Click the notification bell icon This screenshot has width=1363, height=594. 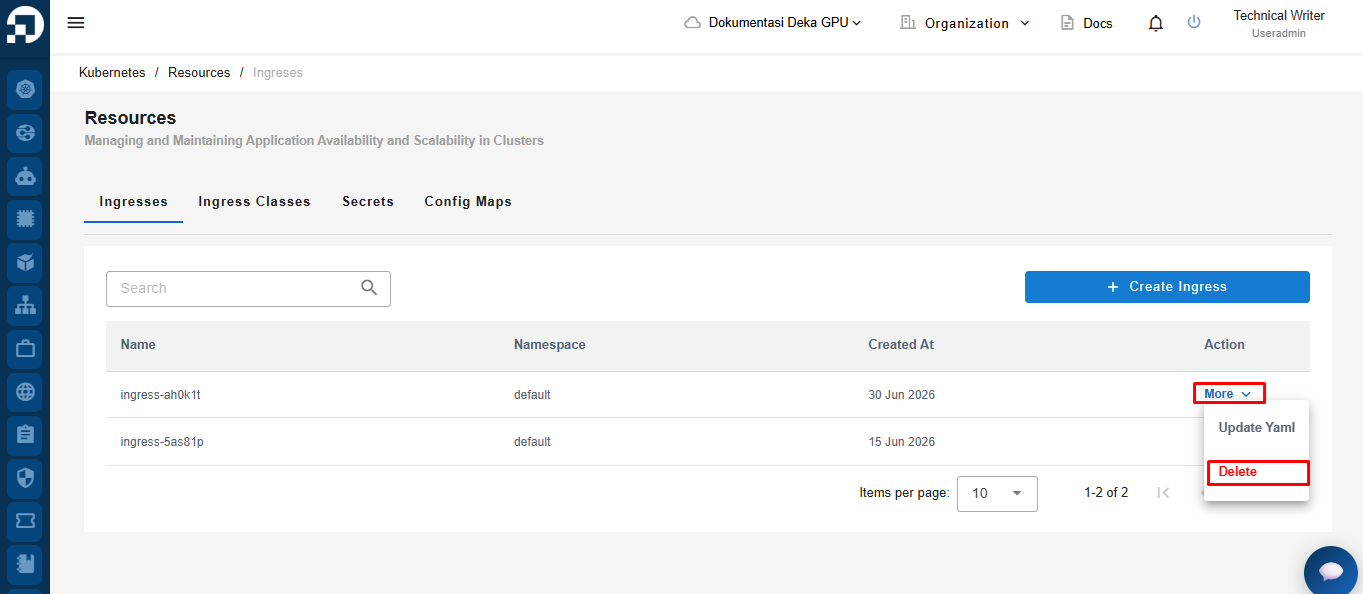coord(1156,23)
